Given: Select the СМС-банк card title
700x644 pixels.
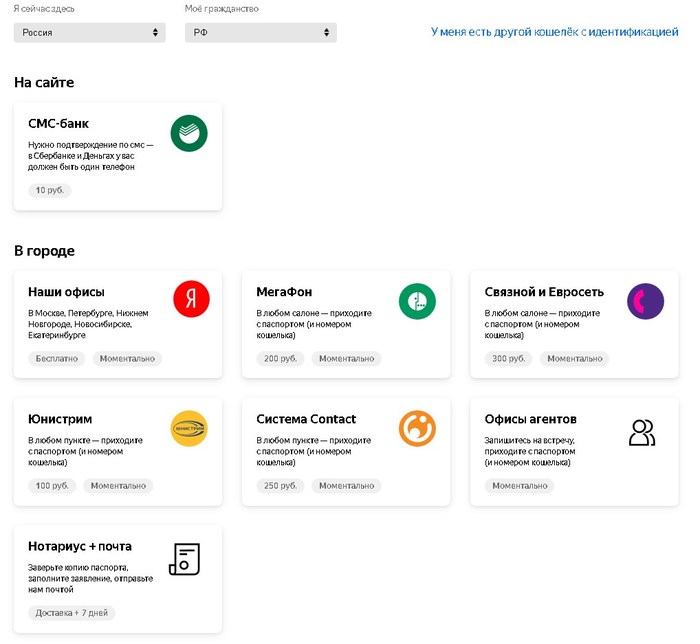Looking at the screenshot, I should 59,124.
